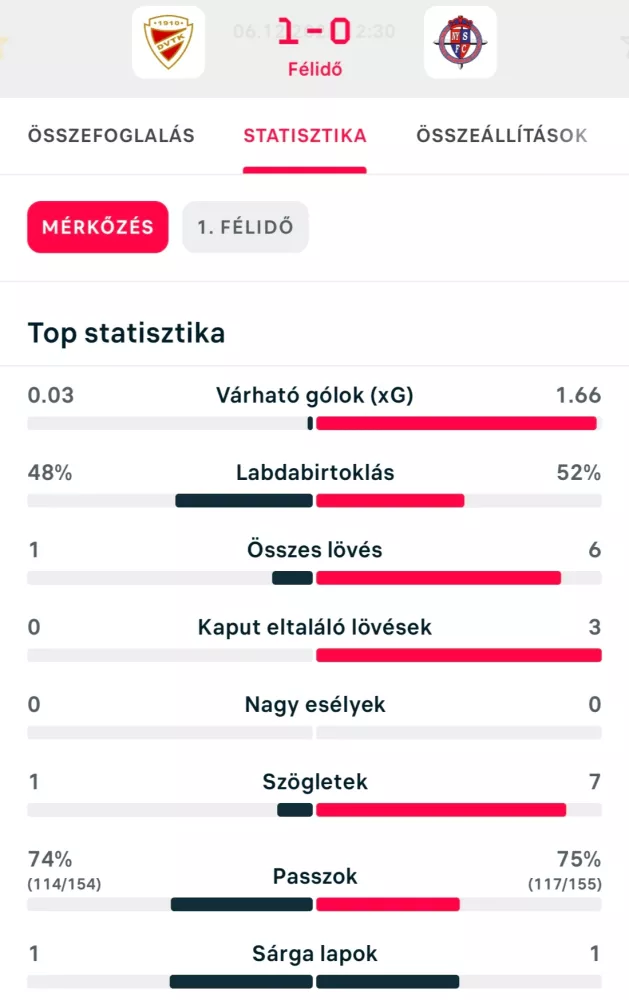Click the Szögletek red bar
The width and height of the screenshot is (629, 1000).
pyautogui.click(x=441, y=810)
